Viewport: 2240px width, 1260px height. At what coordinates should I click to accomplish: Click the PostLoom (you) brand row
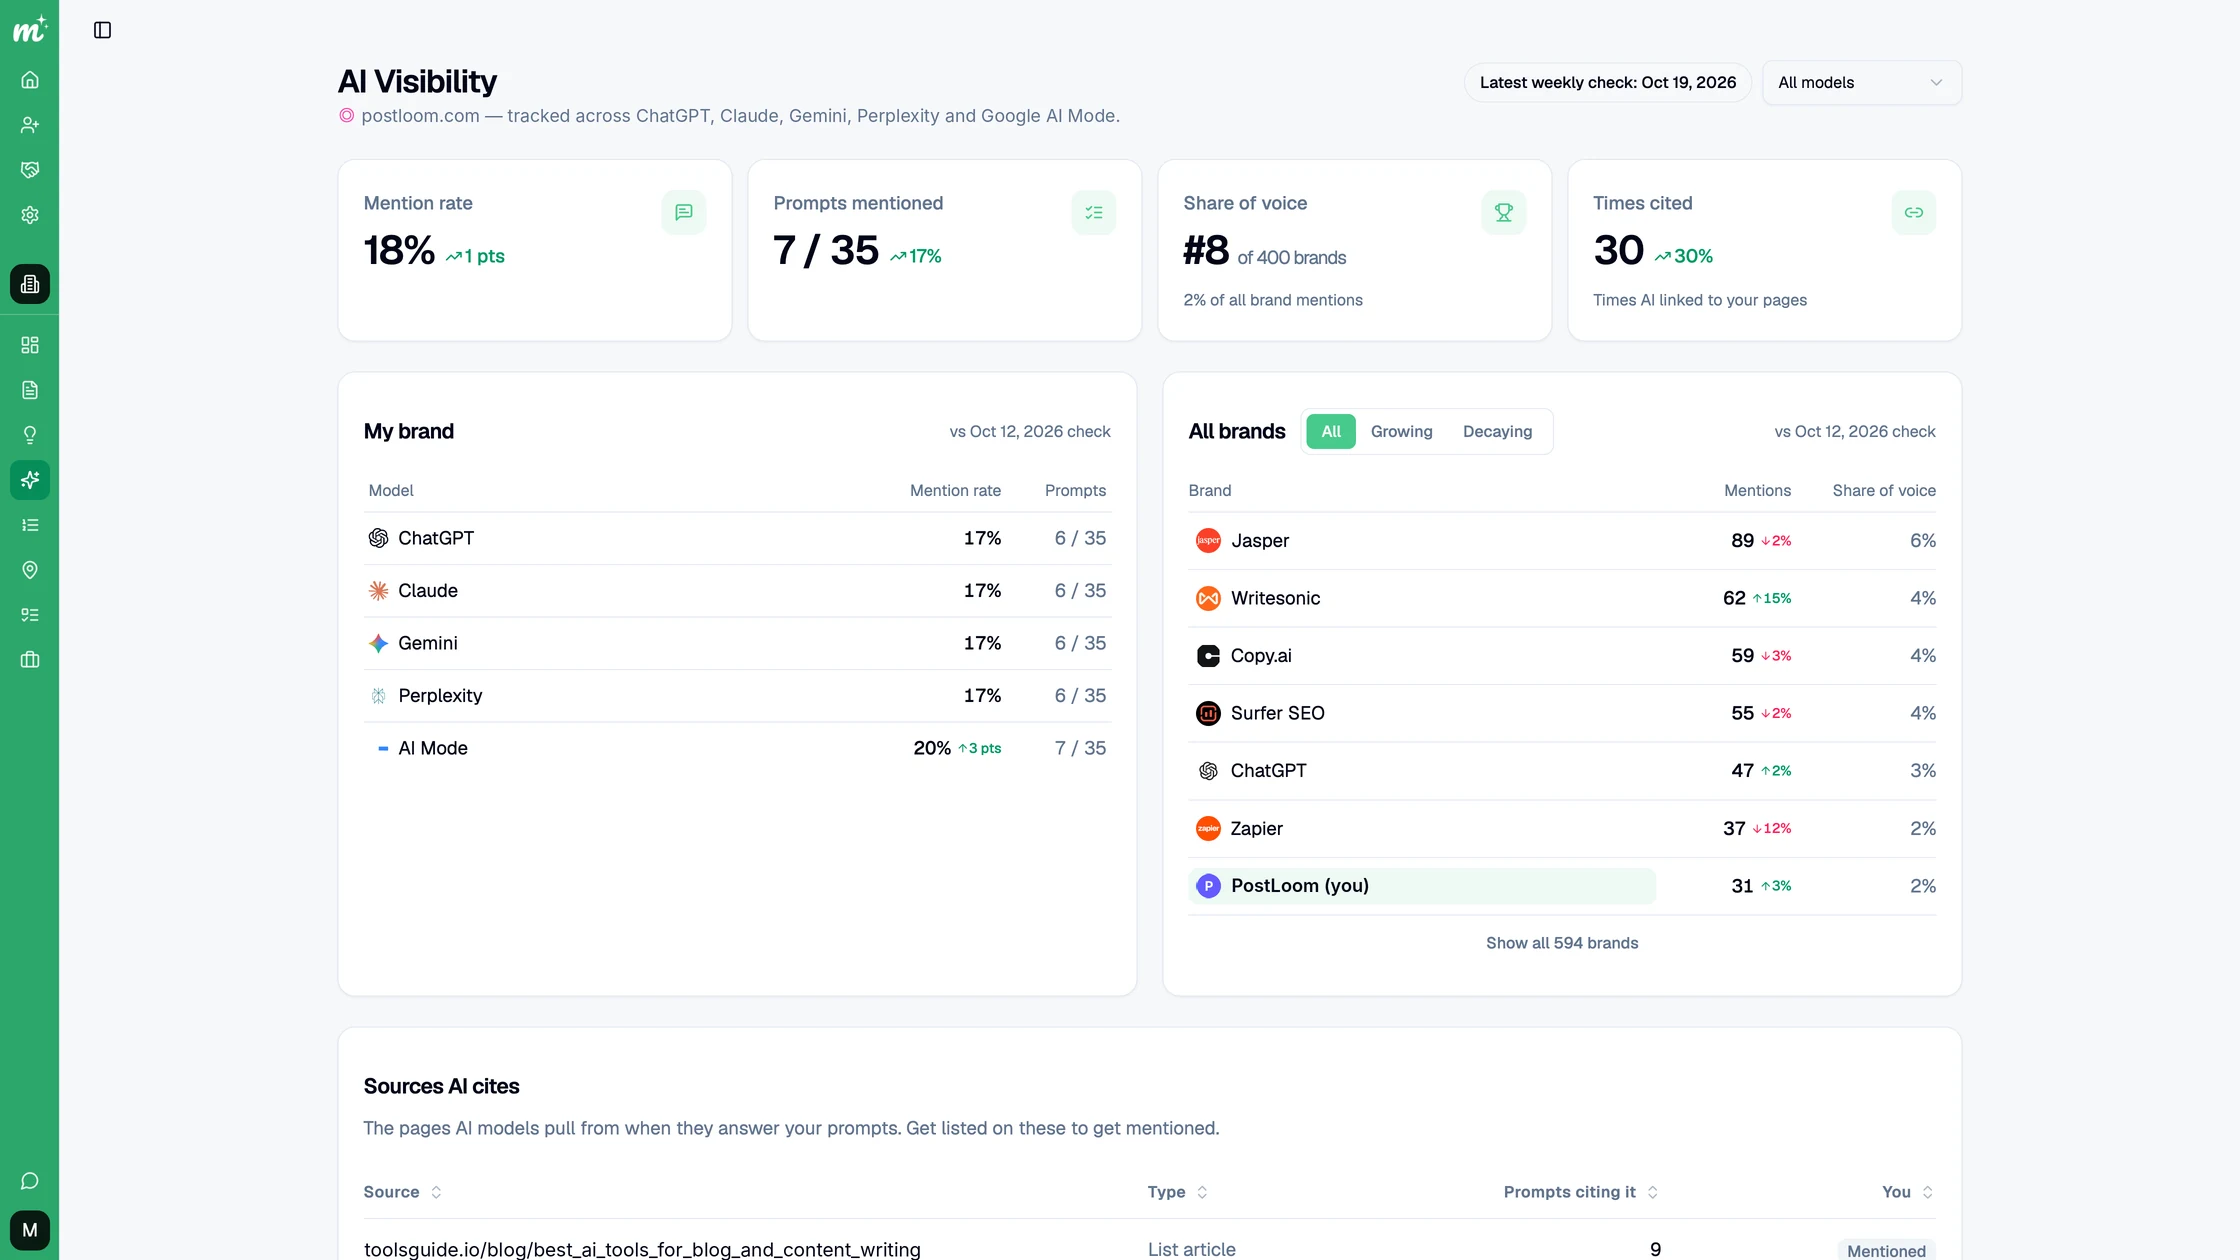point(1562,886)
